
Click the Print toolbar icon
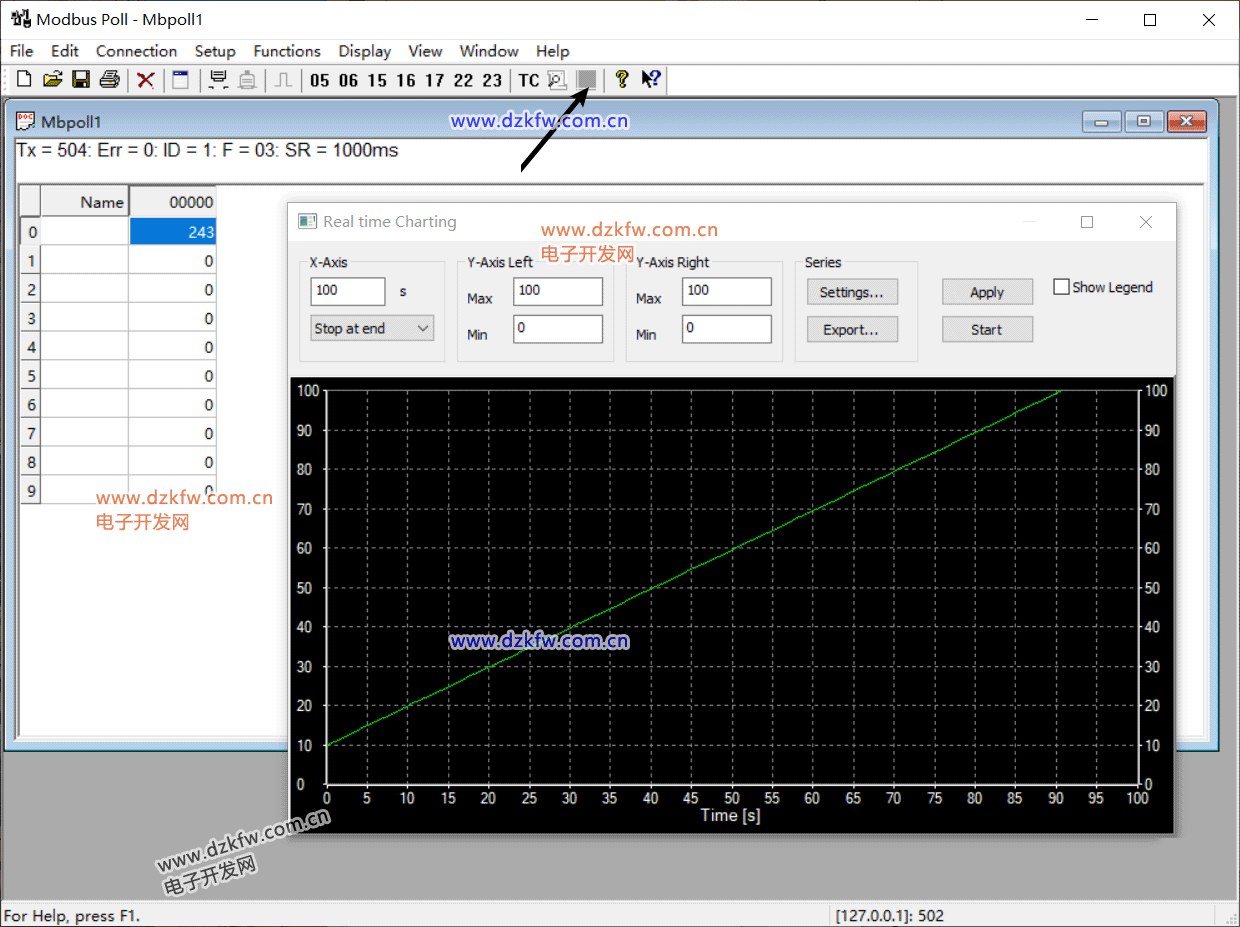(110, 80)
